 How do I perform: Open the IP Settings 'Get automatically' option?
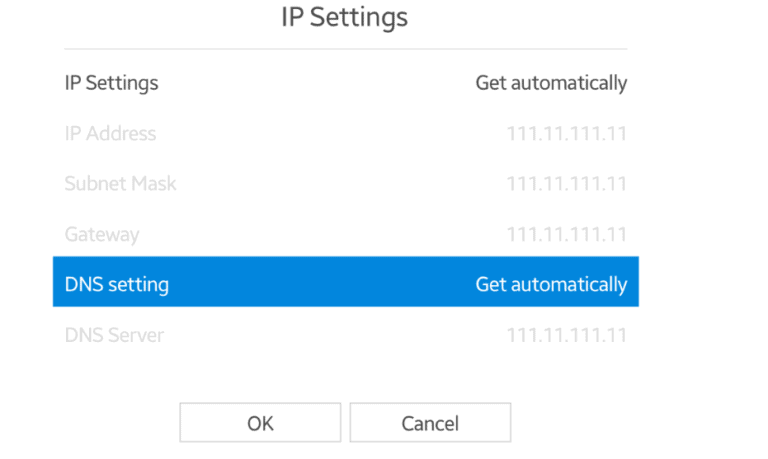(x=551, y=83)
